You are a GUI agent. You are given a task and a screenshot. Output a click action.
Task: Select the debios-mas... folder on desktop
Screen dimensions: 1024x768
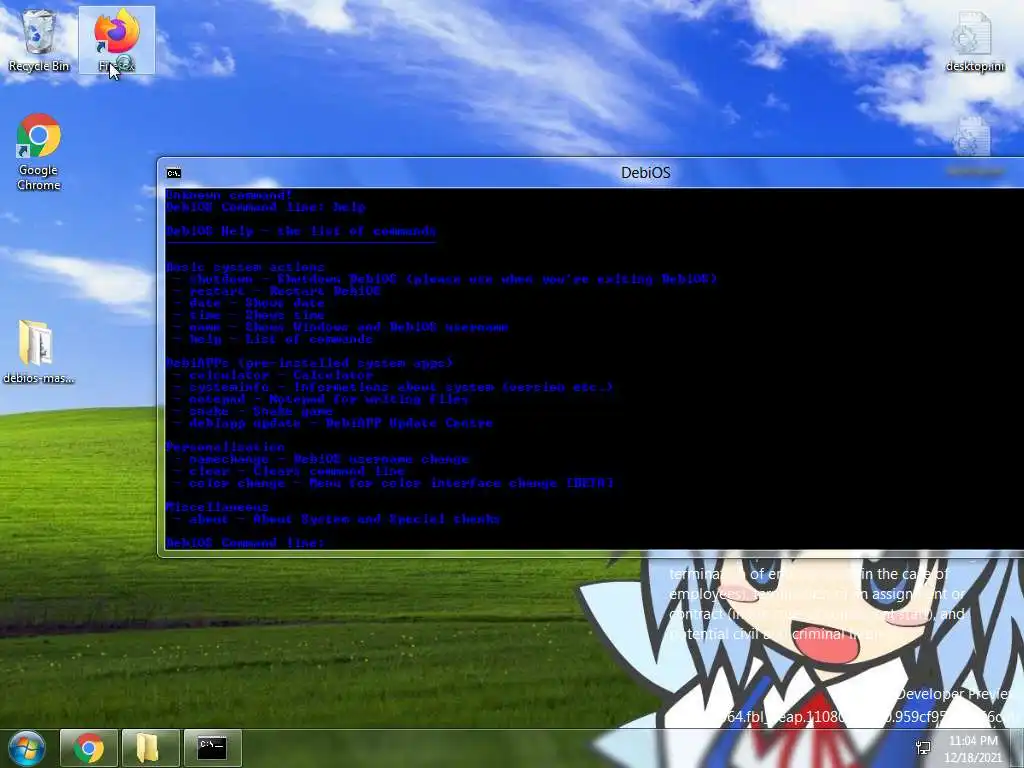39,351
